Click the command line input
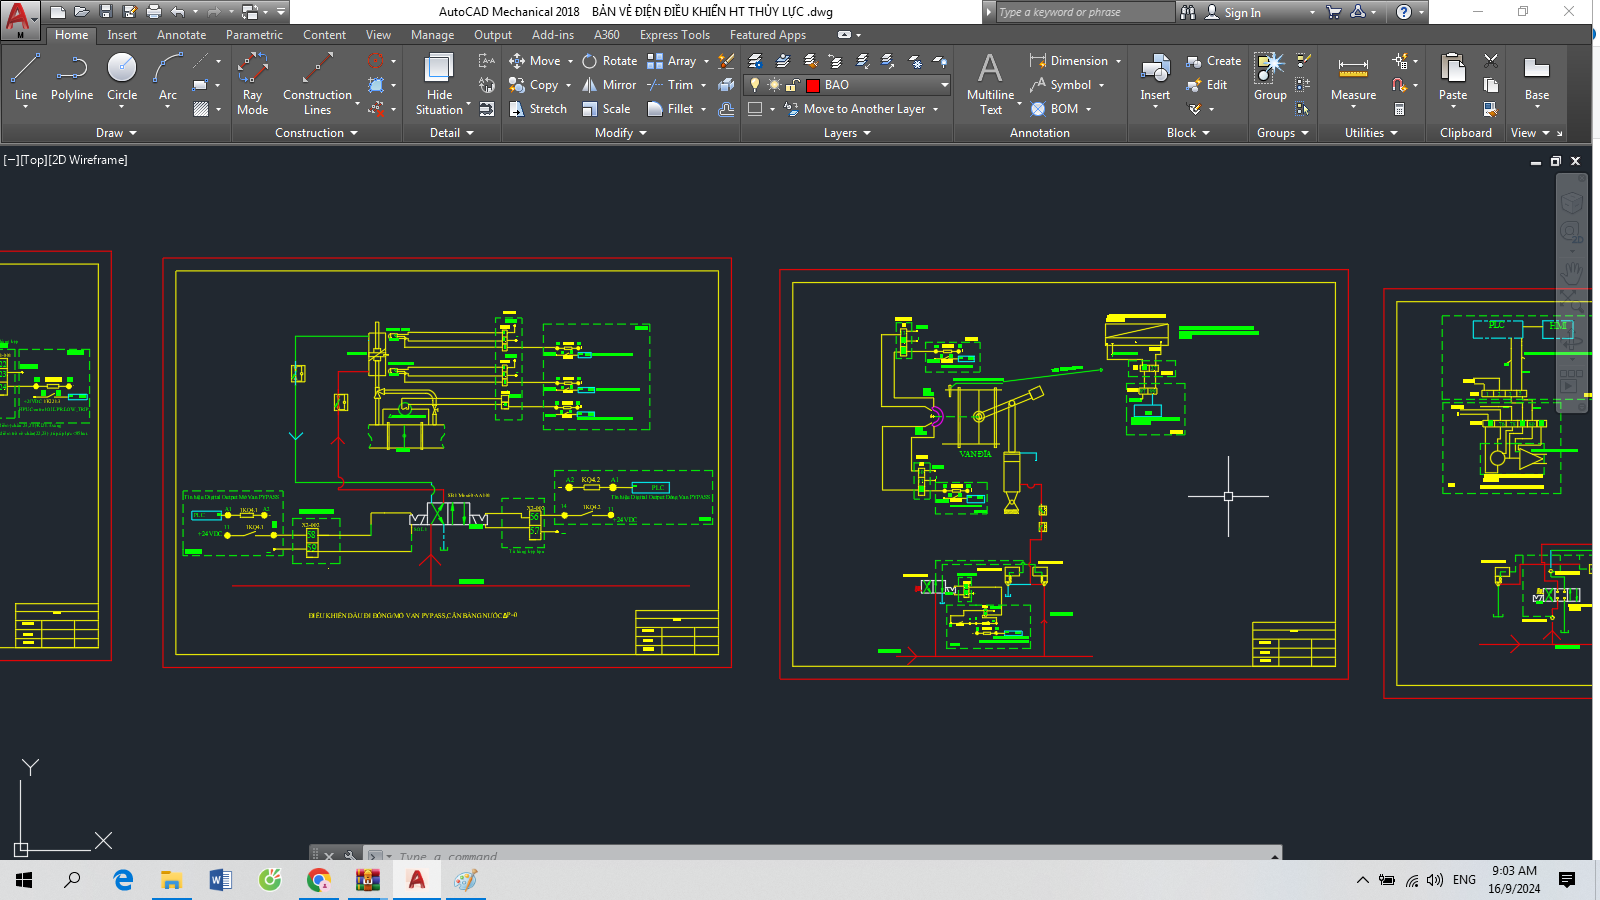 [830, 856]
